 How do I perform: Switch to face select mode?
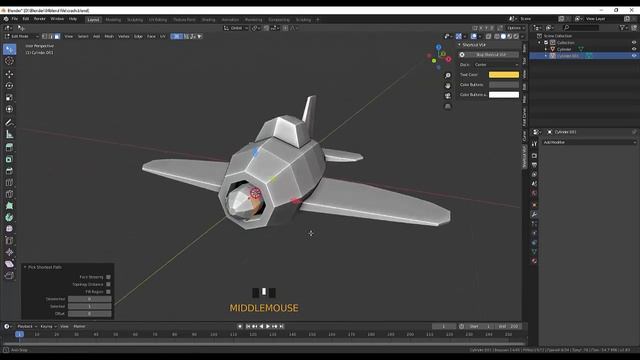57,36
